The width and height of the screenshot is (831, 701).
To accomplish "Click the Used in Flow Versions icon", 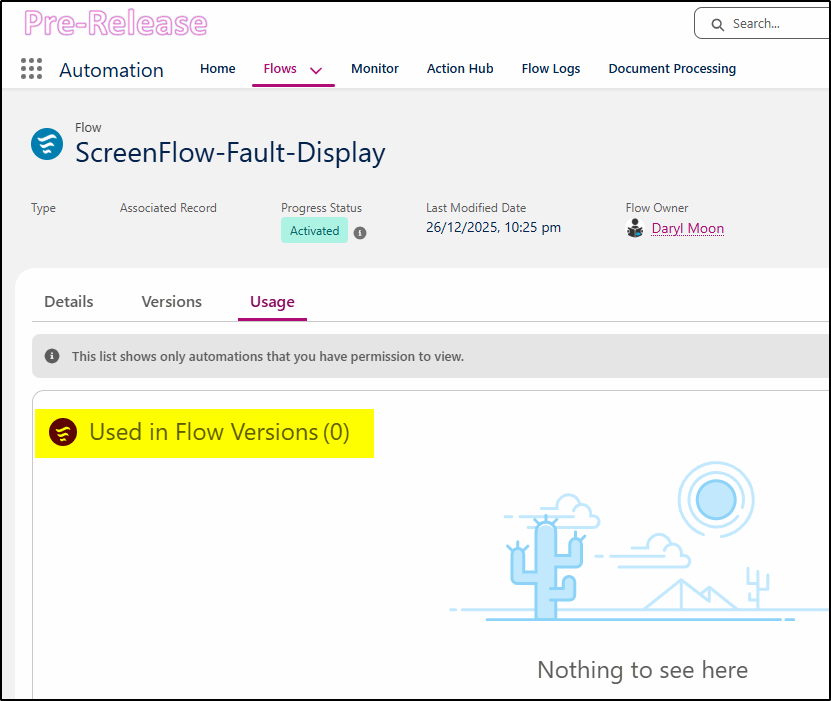I will click(x=63, y=432).
